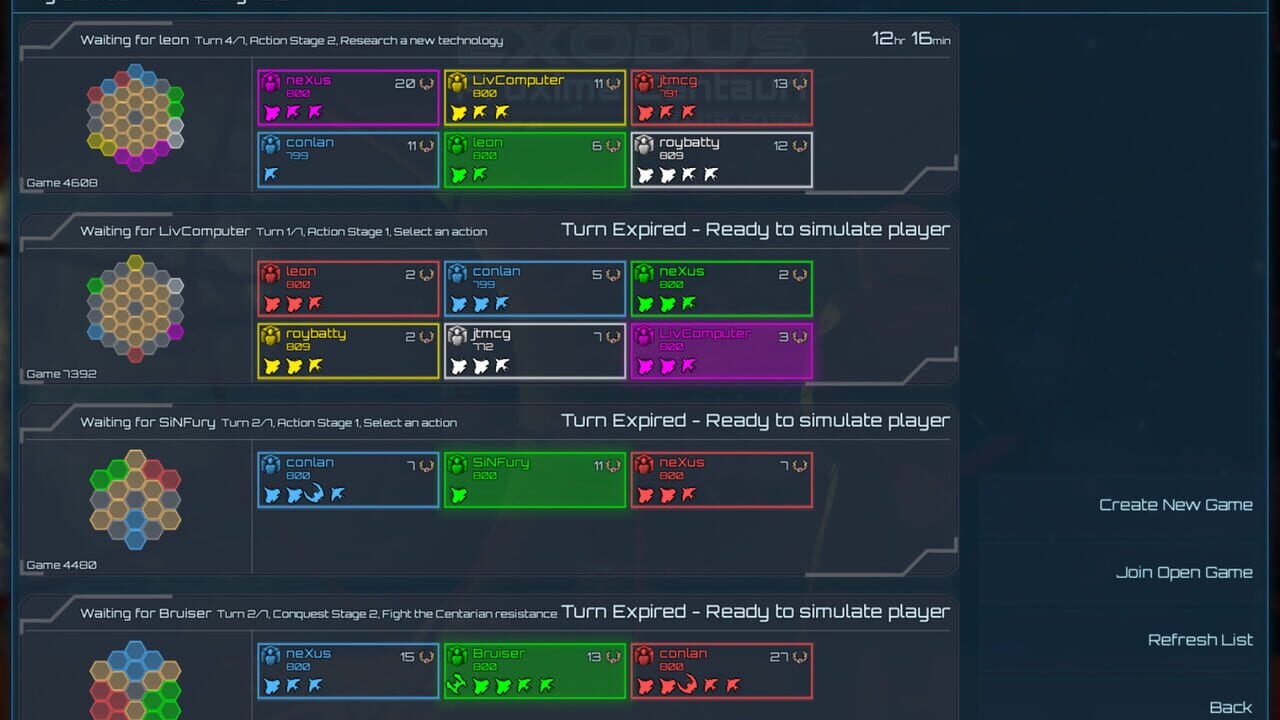The height and width of the screenshot is (720, 1280).
Task: Click Refresh List
Action: (x=1200, y=640)
